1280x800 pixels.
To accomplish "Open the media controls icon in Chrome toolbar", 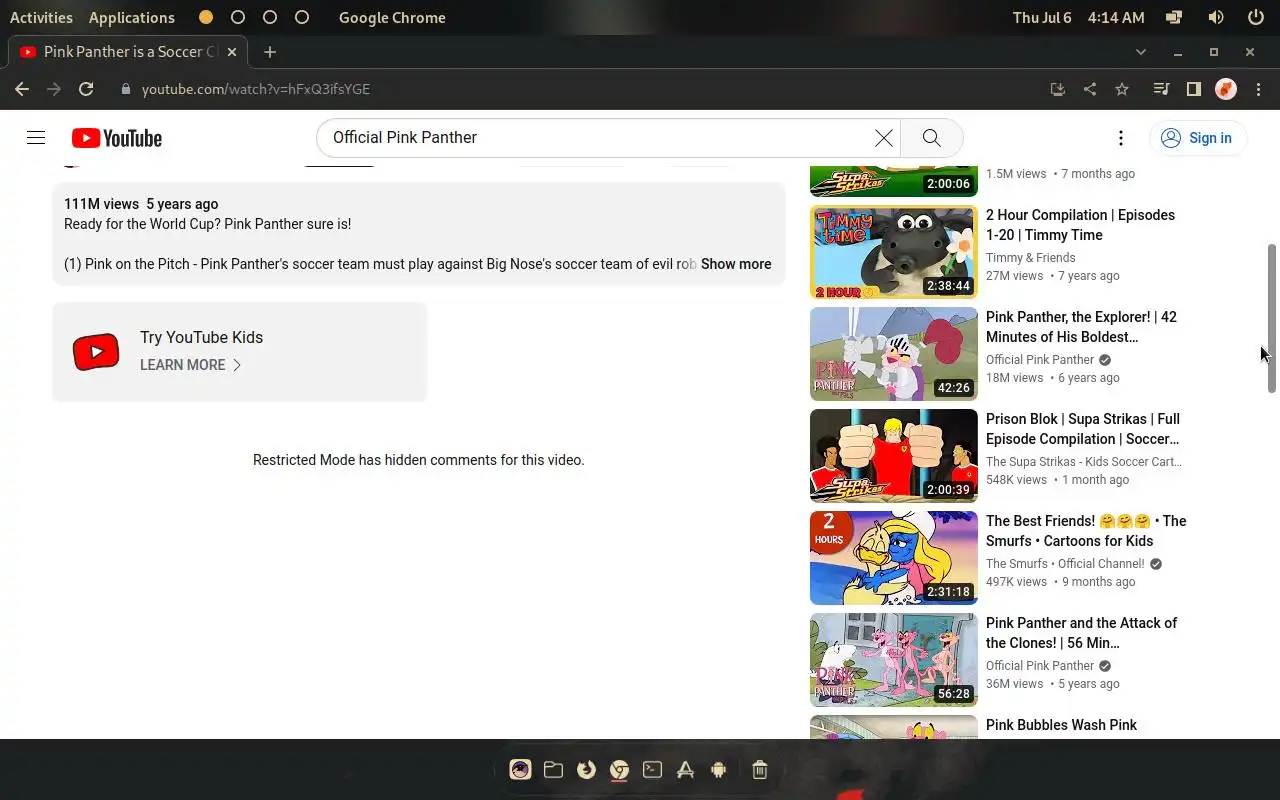I will (1161, 89).
